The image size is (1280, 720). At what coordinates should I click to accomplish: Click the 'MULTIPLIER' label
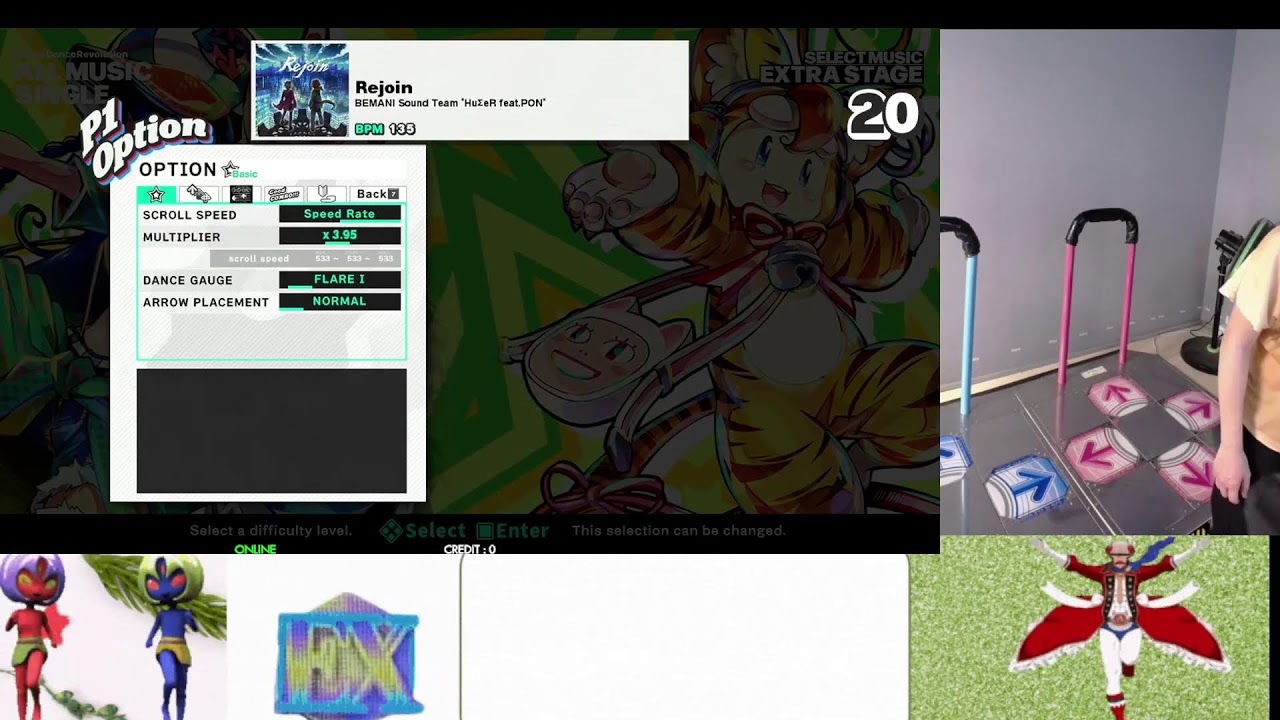[182, 237]
